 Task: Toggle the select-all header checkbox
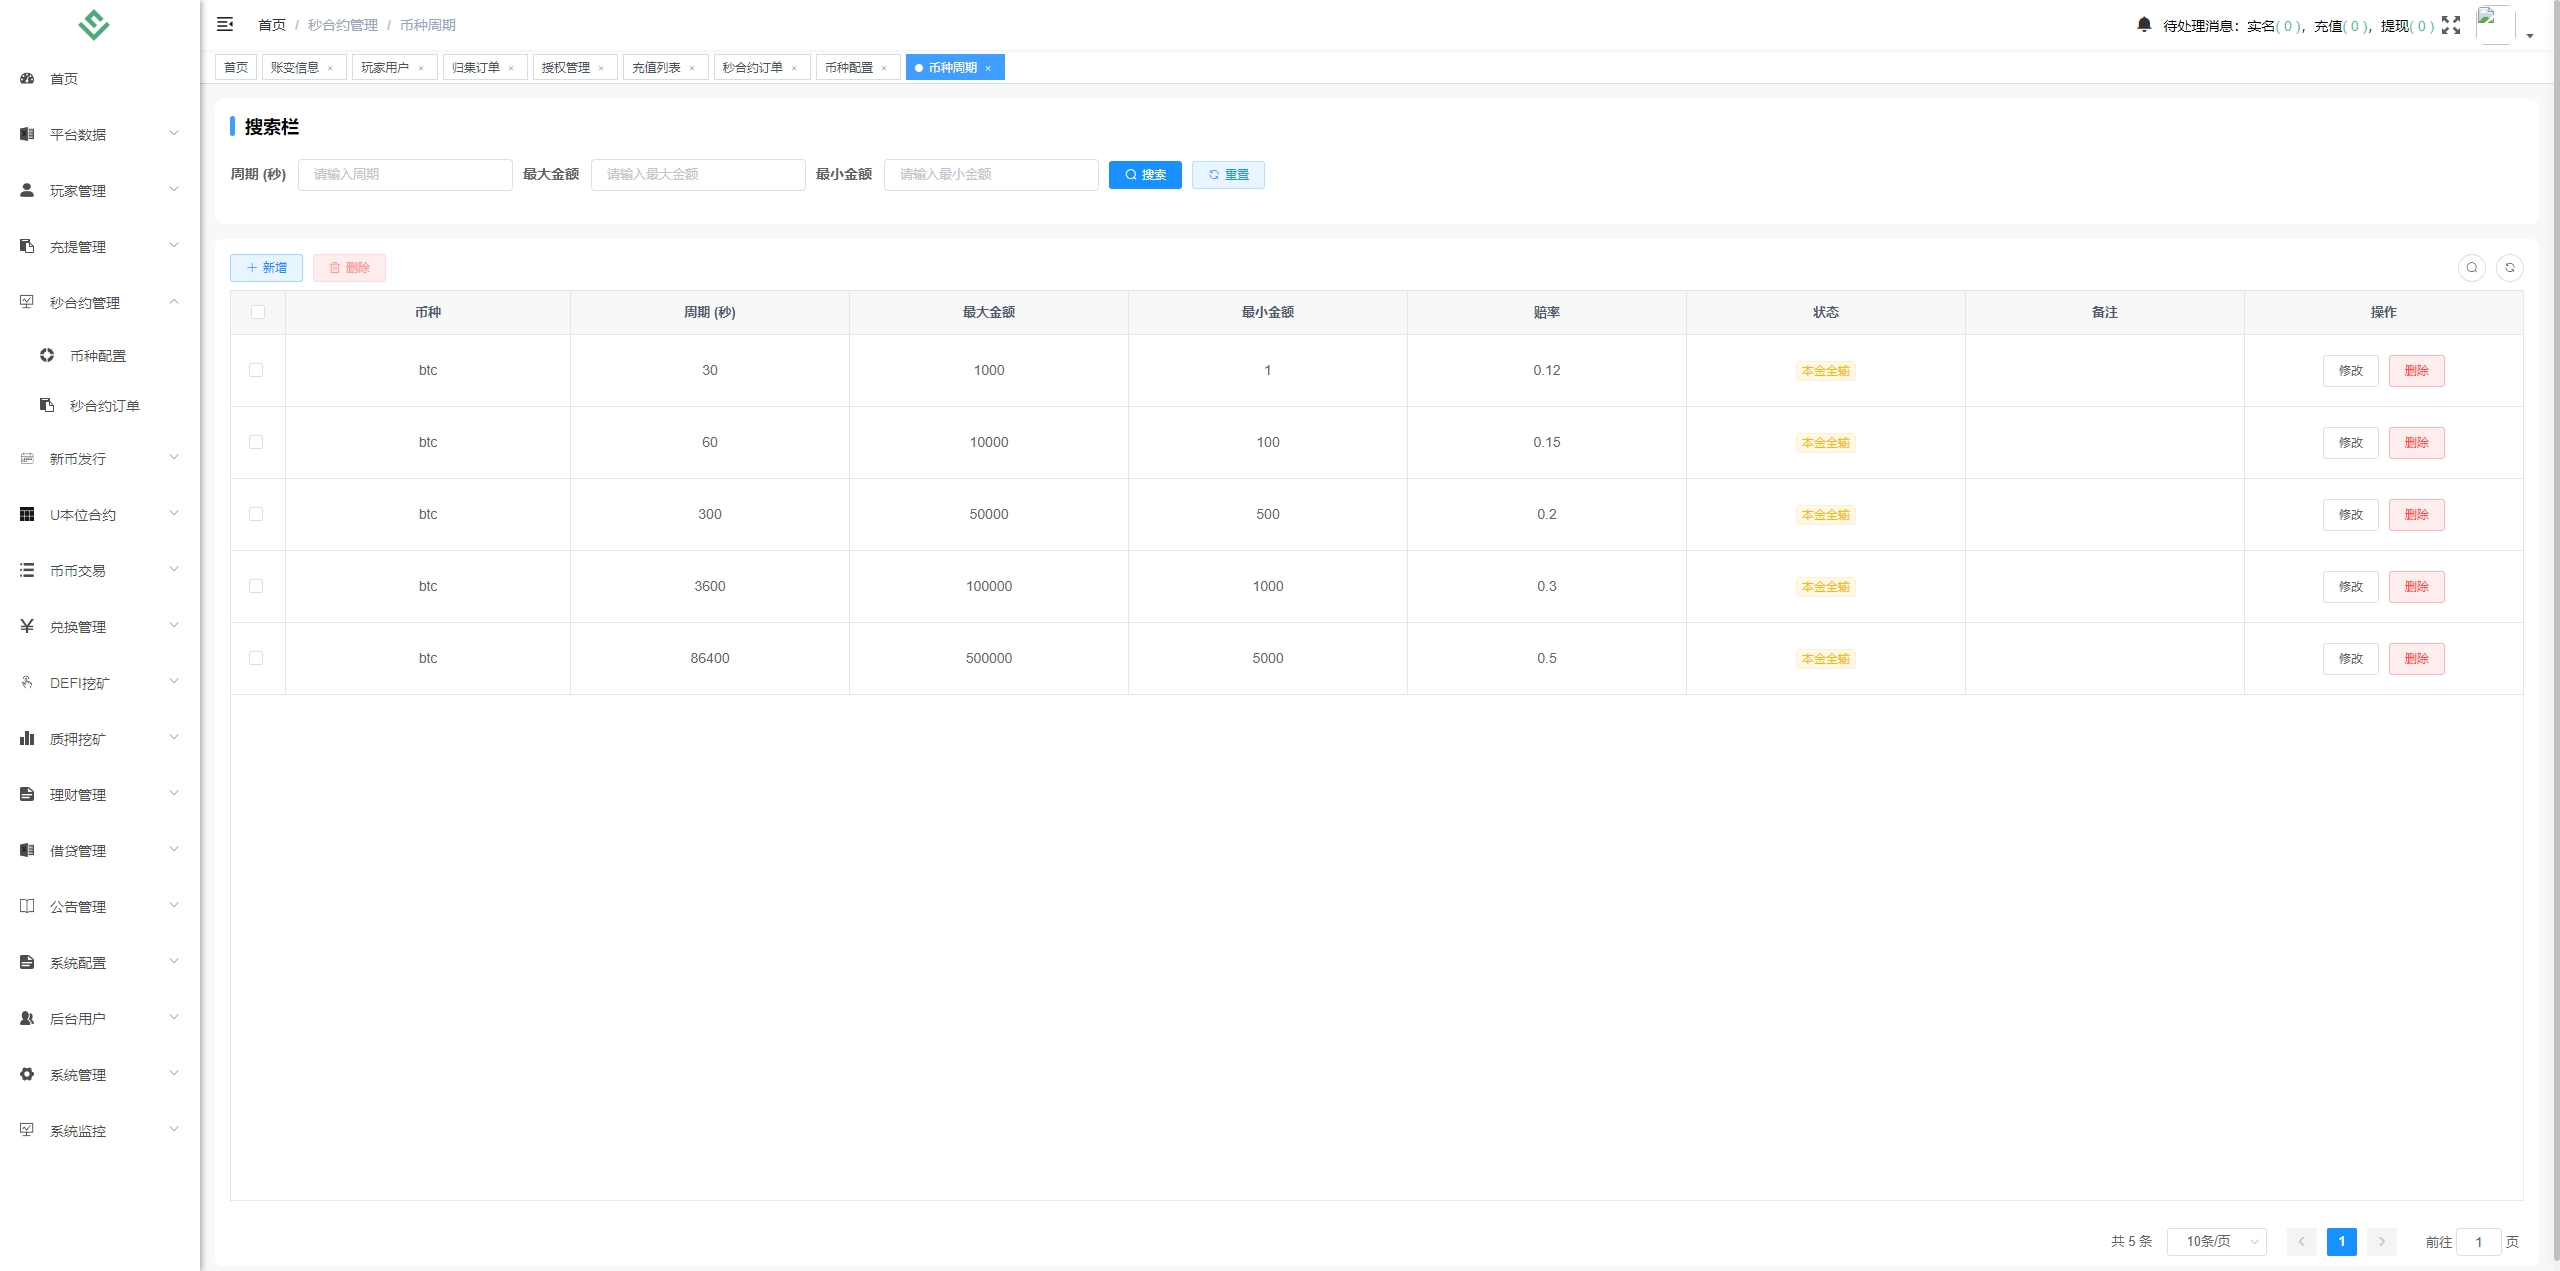(258, 312)
